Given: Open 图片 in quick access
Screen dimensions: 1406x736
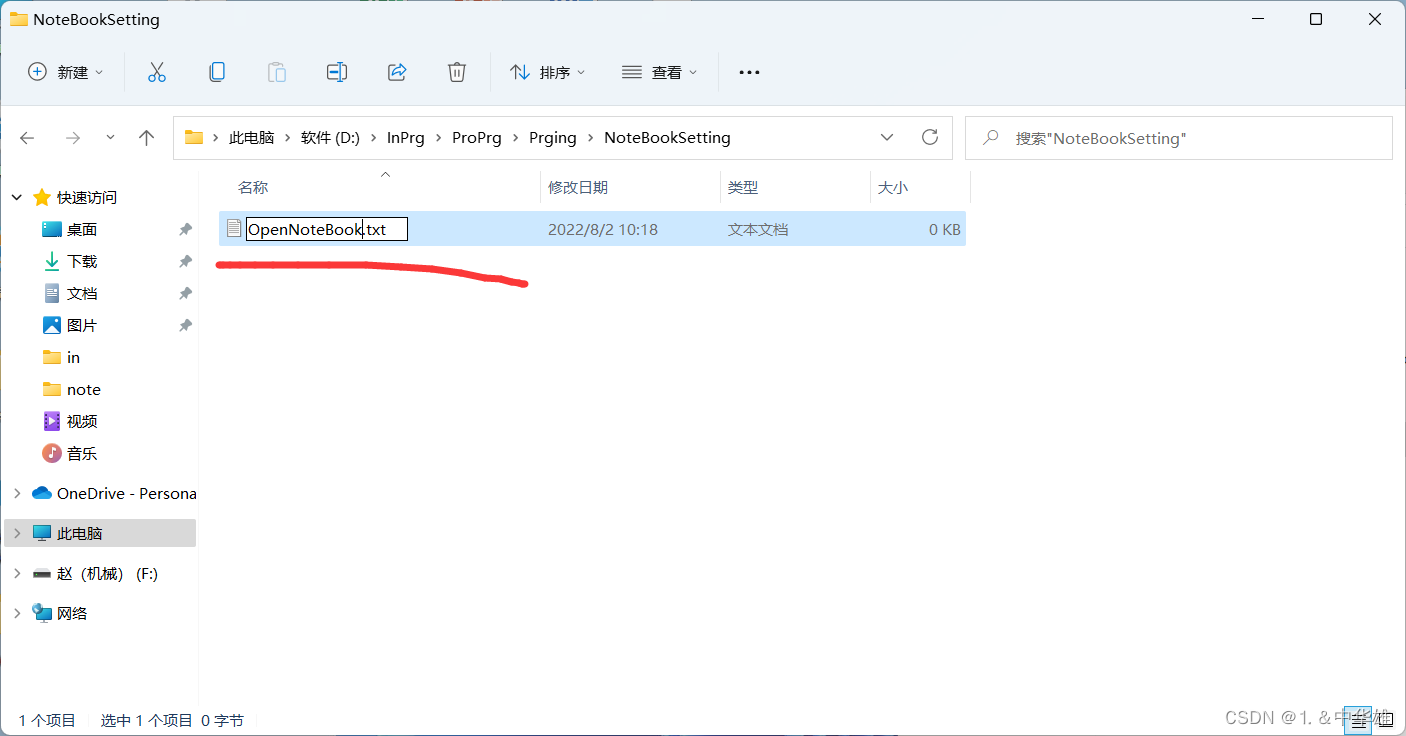Looking at the screenshot, I should click(82, 325).
